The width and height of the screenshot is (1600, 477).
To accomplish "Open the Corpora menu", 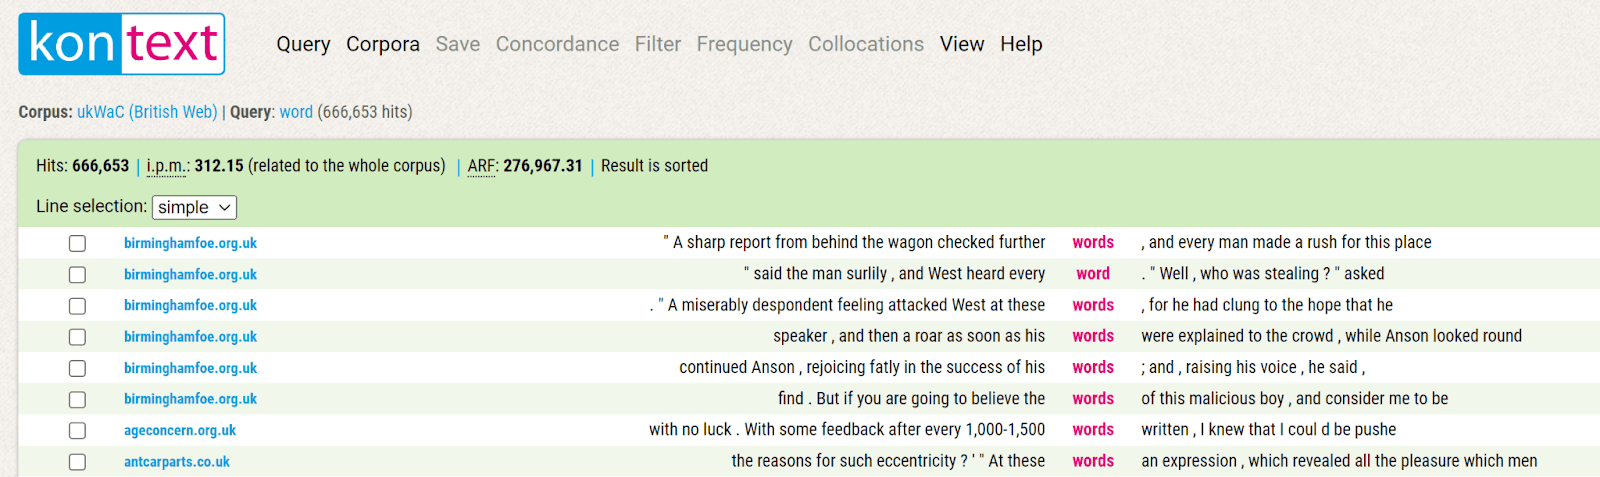I will point(383,44).
